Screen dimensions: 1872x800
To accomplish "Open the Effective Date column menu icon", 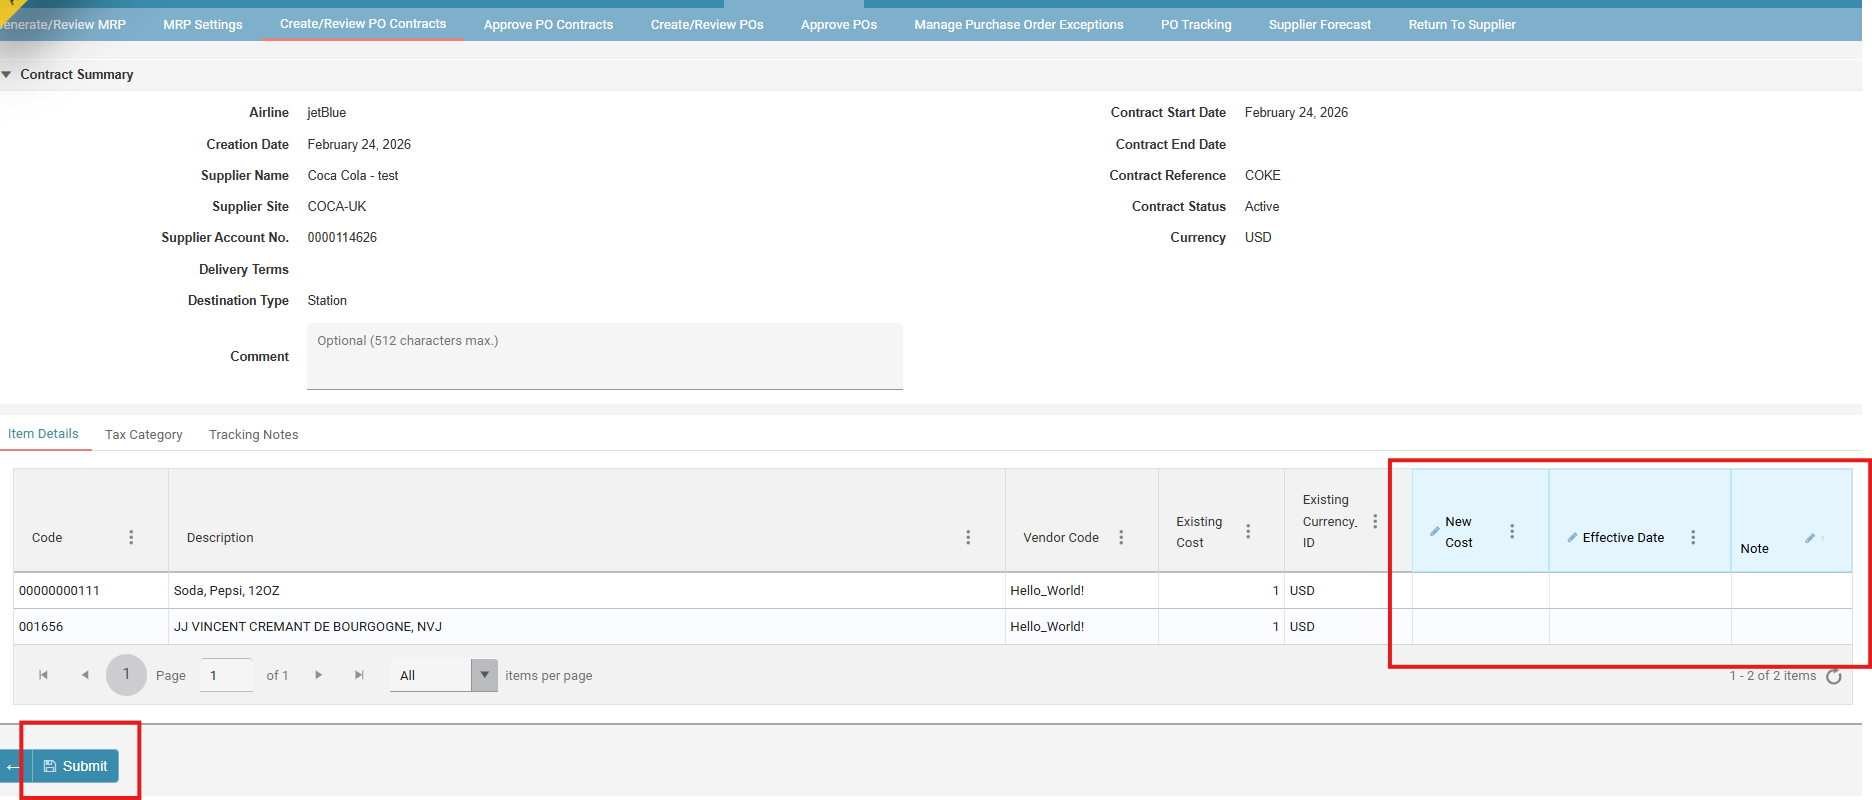I will 1693,537.
